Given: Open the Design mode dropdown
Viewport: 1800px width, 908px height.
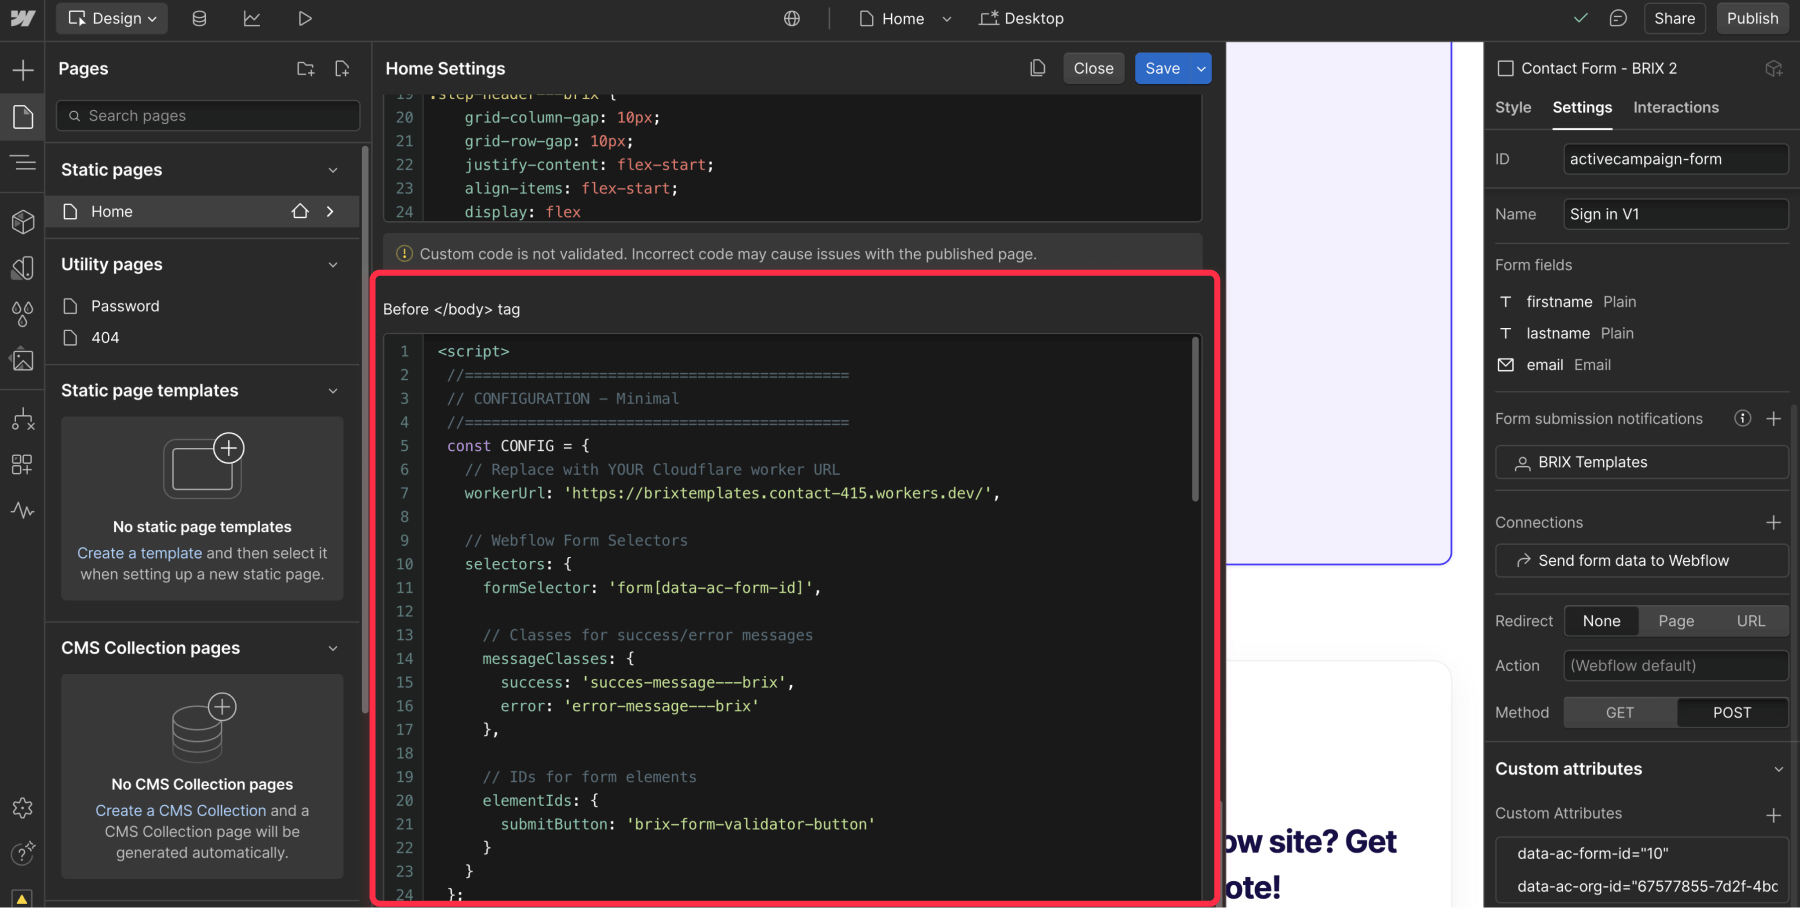Looking at the screenshot, I should [x=112, y=18].
